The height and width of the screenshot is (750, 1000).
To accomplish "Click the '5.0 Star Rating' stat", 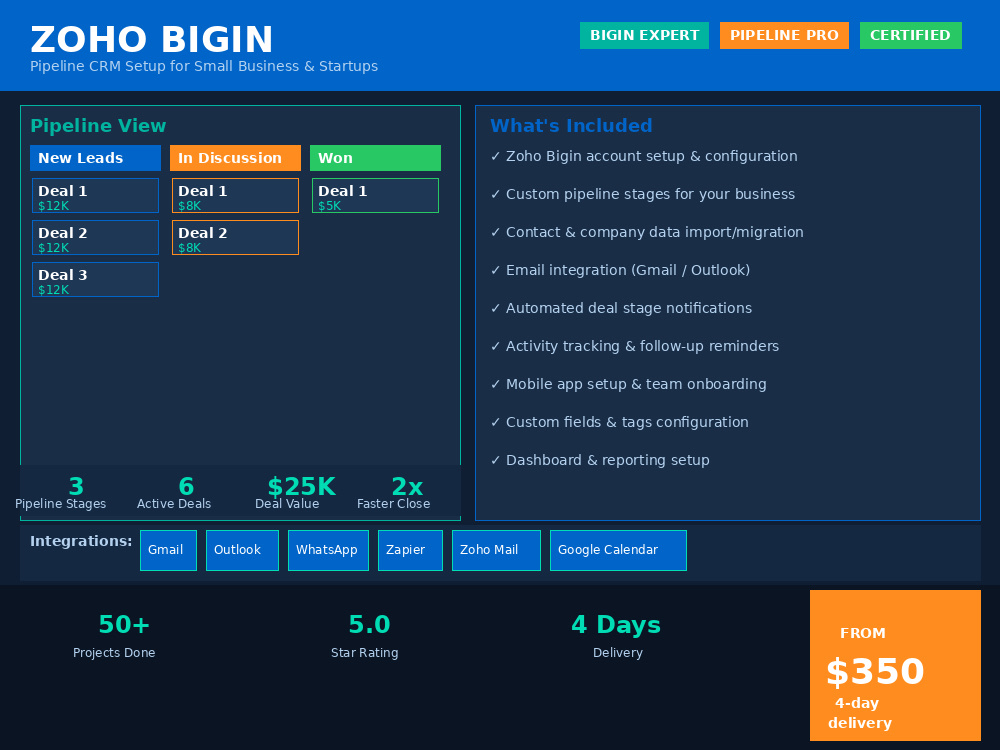I will click(365, 636).
